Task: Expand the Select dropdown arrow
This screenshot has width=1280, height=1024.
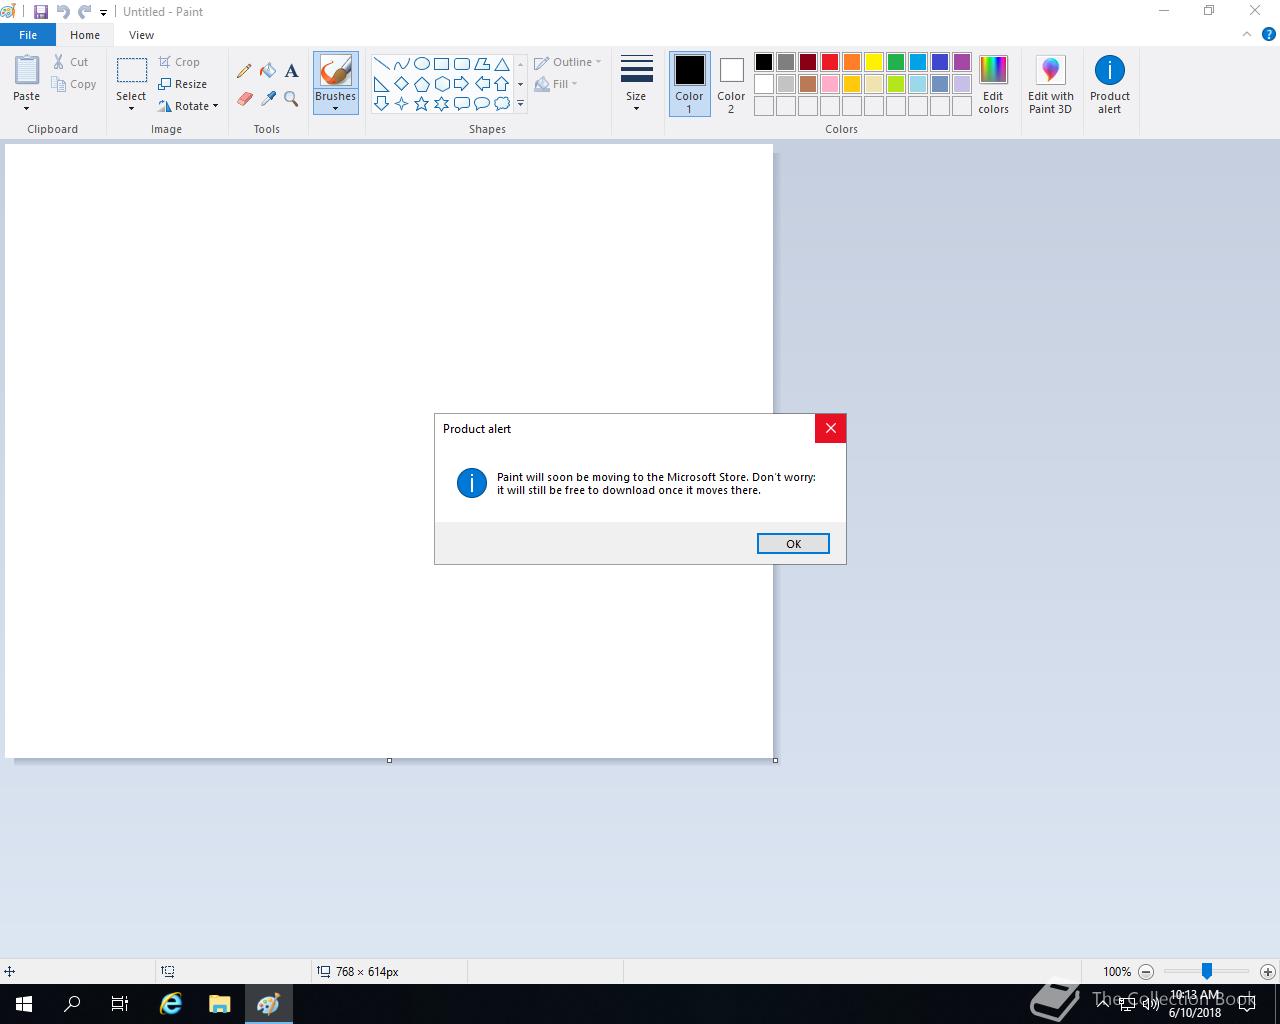Action: tap(131, 107)
